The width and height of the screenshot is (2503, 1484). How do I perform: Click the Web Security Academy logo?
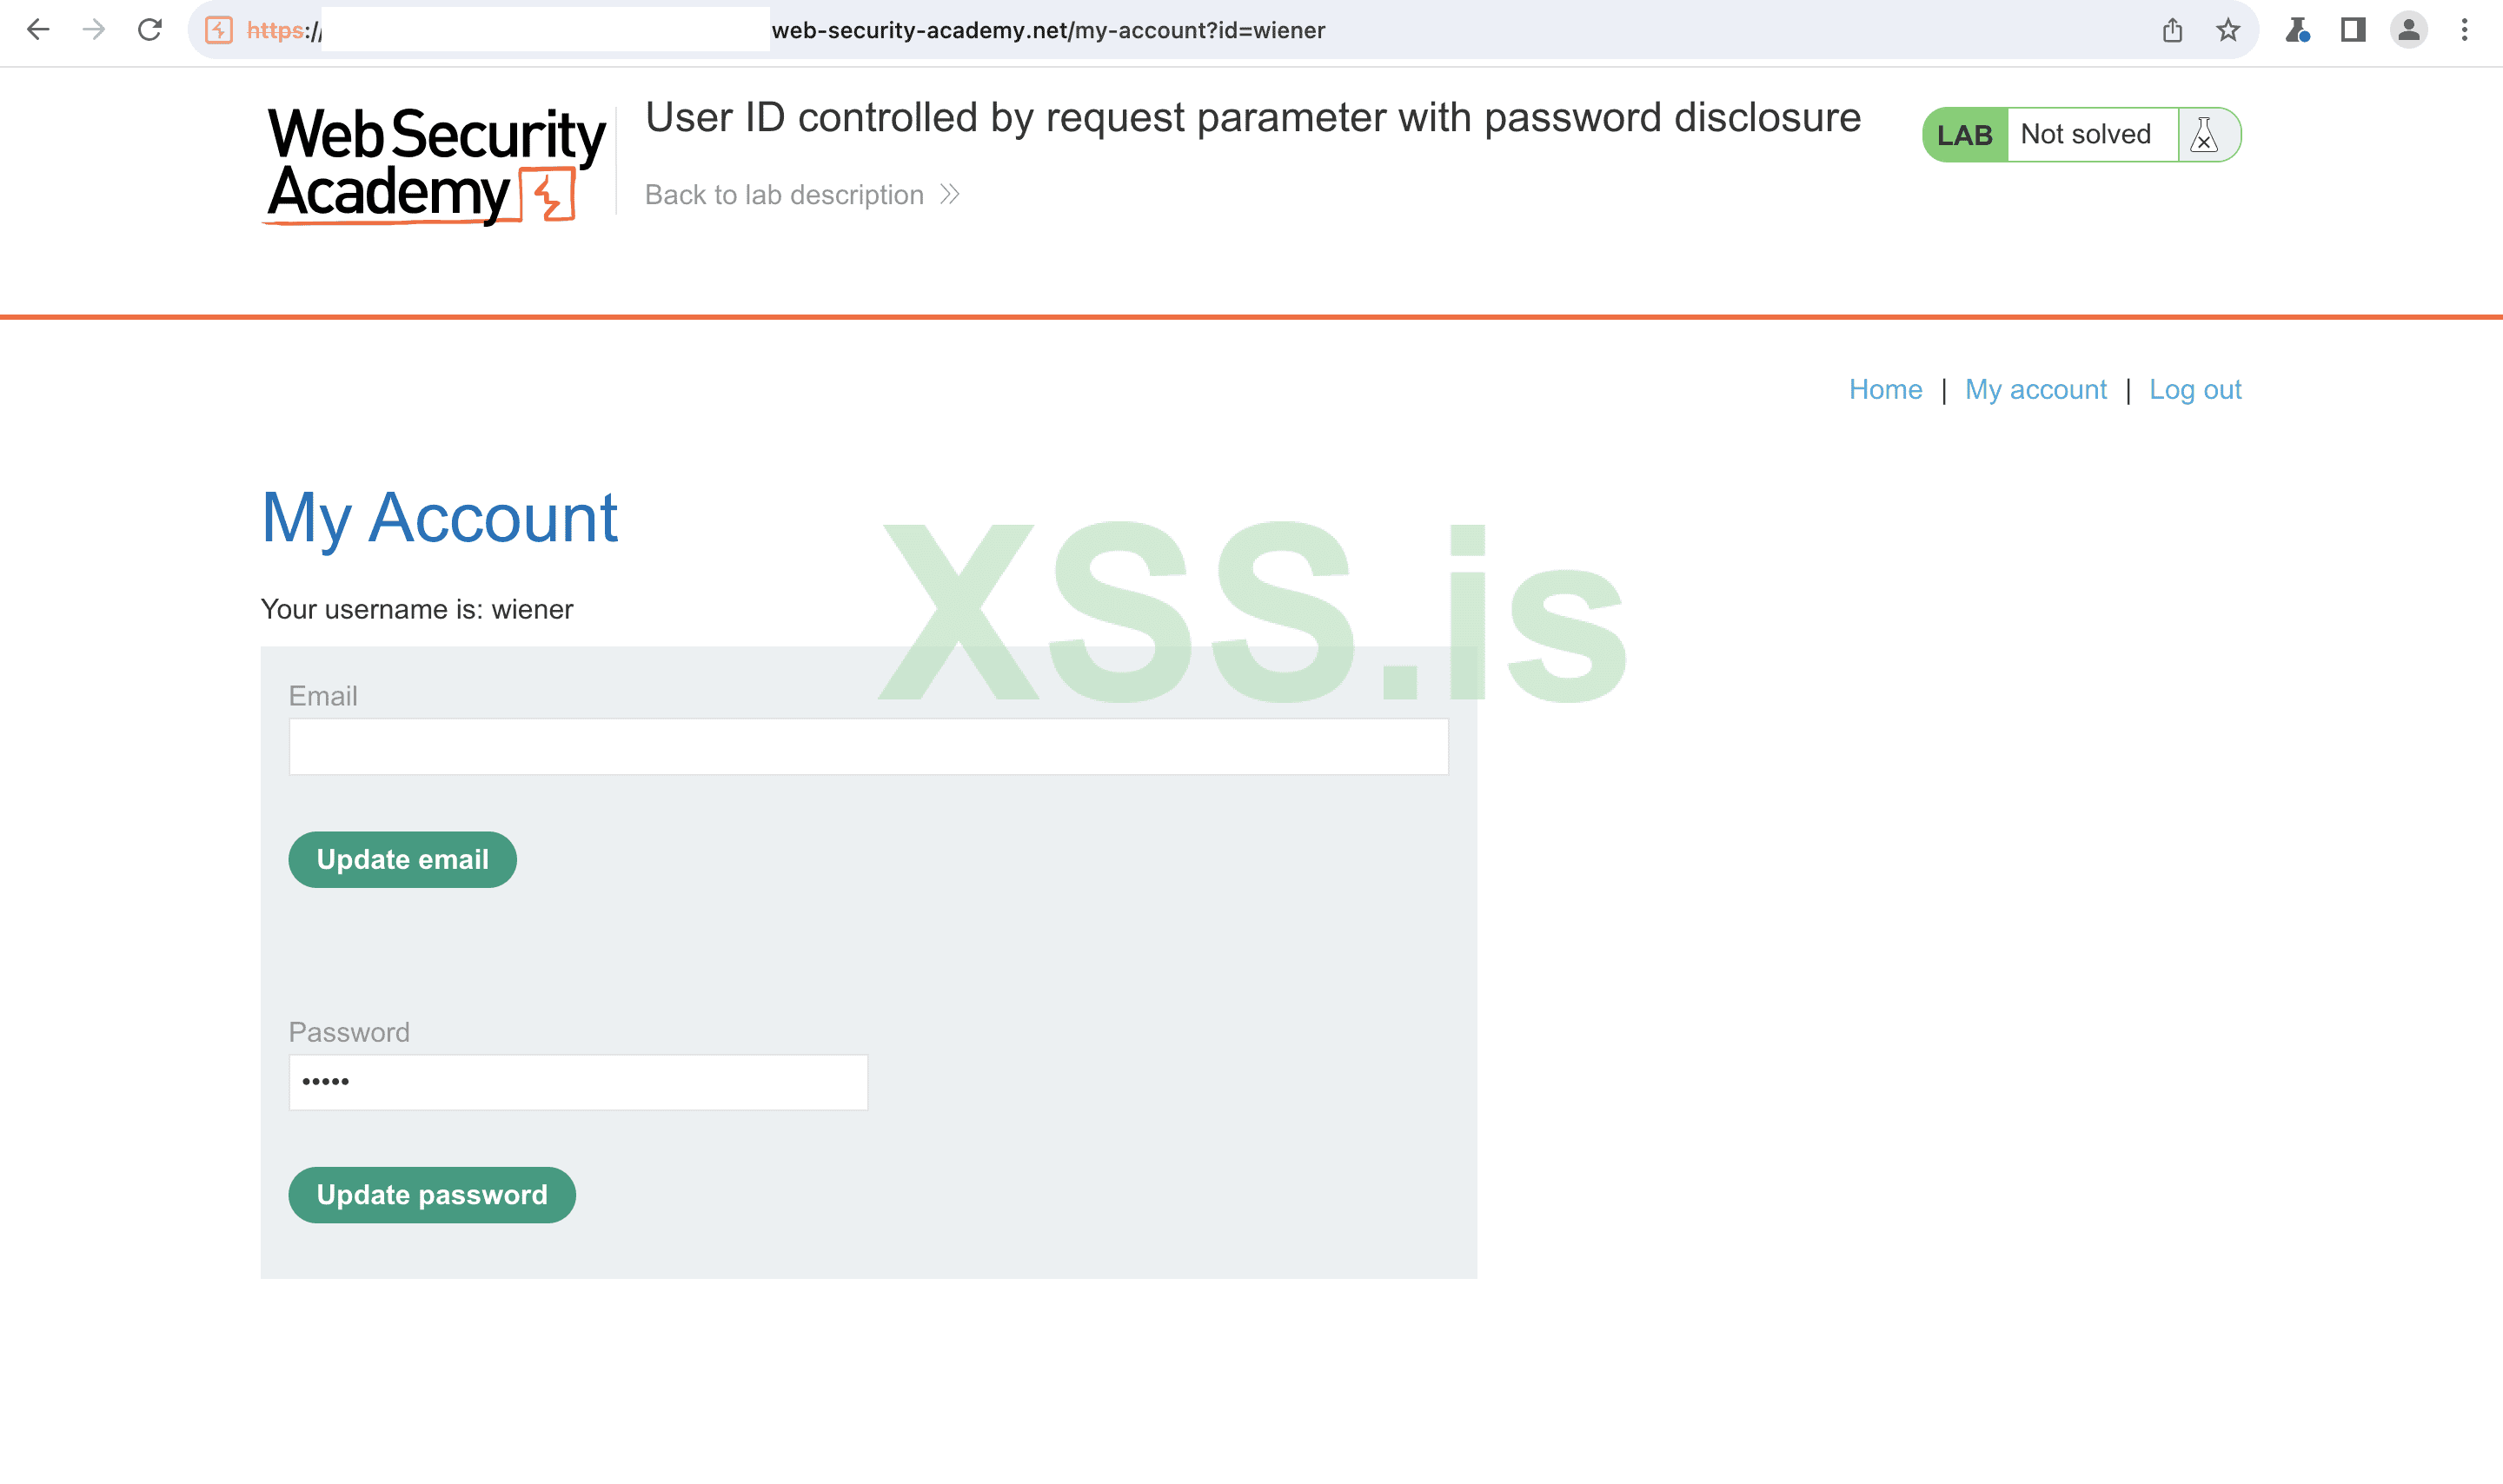[x=435, y=165]
